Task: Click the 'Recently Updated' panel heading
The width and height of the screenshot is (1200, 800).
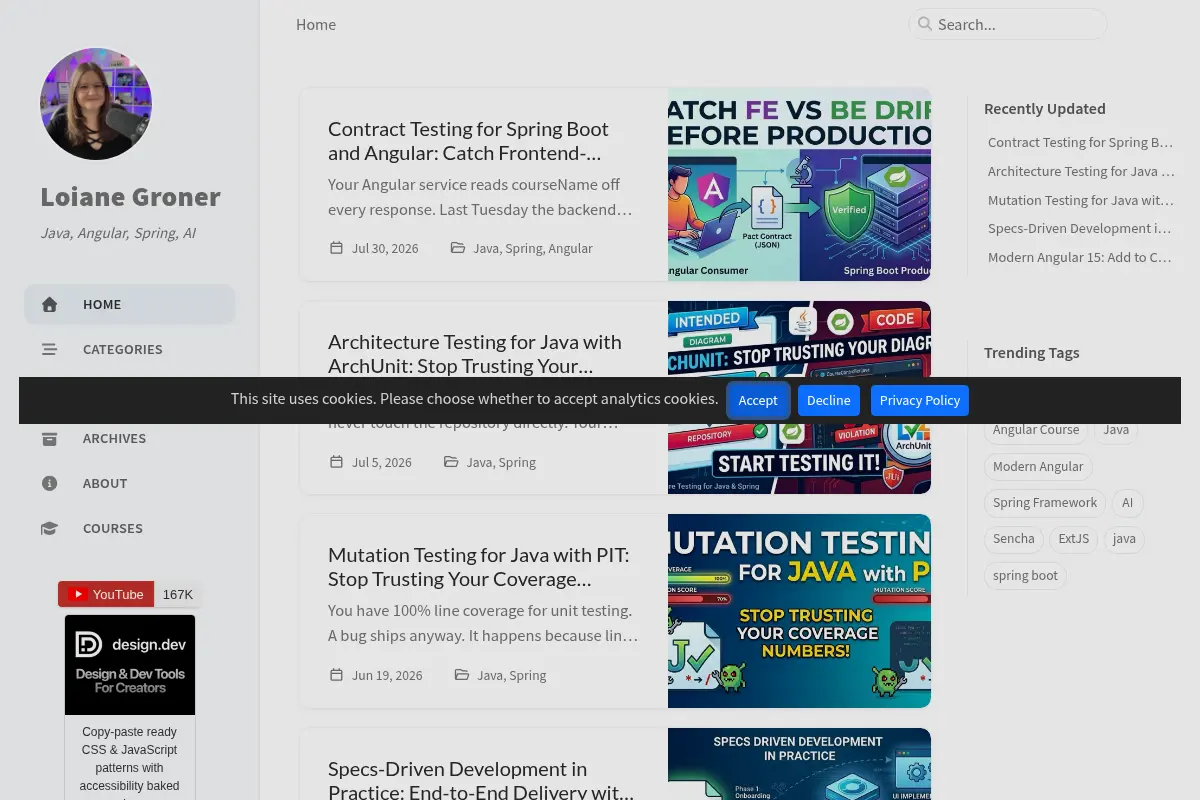Action: tap(1045, 109)
